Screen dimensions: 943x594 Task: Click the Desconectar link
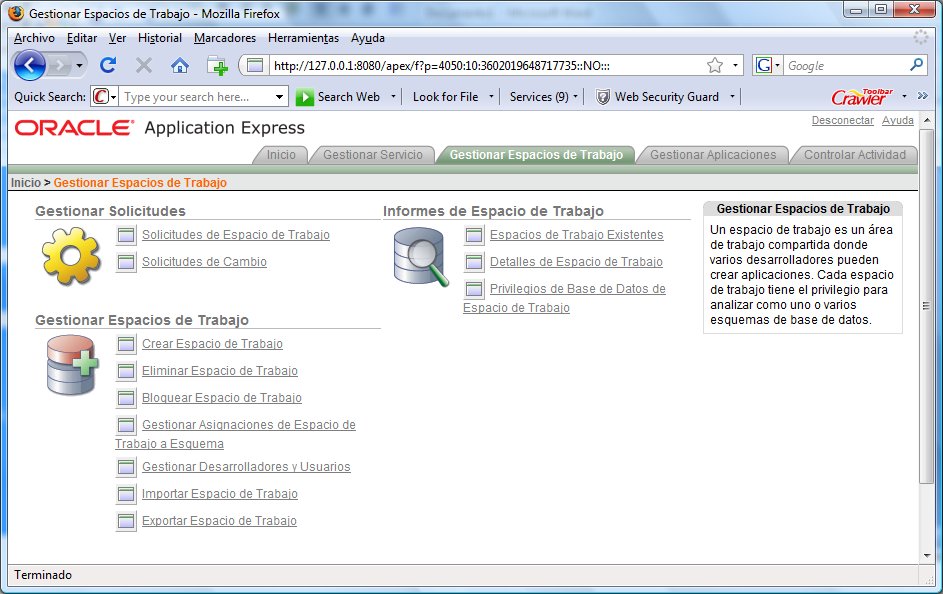[x=843, y=120]
